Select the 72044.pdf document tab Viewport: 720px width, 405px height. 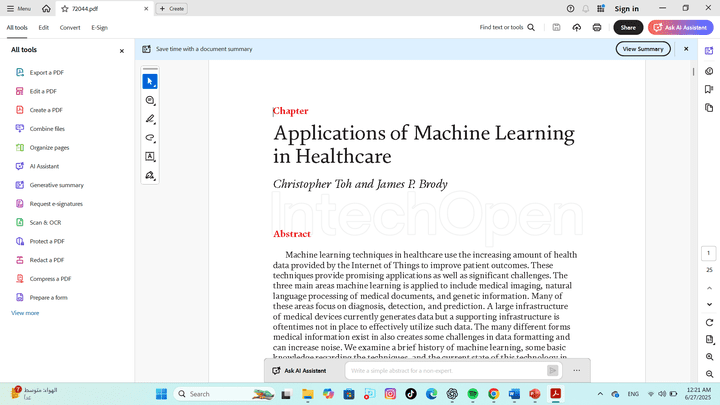[104, 9]
